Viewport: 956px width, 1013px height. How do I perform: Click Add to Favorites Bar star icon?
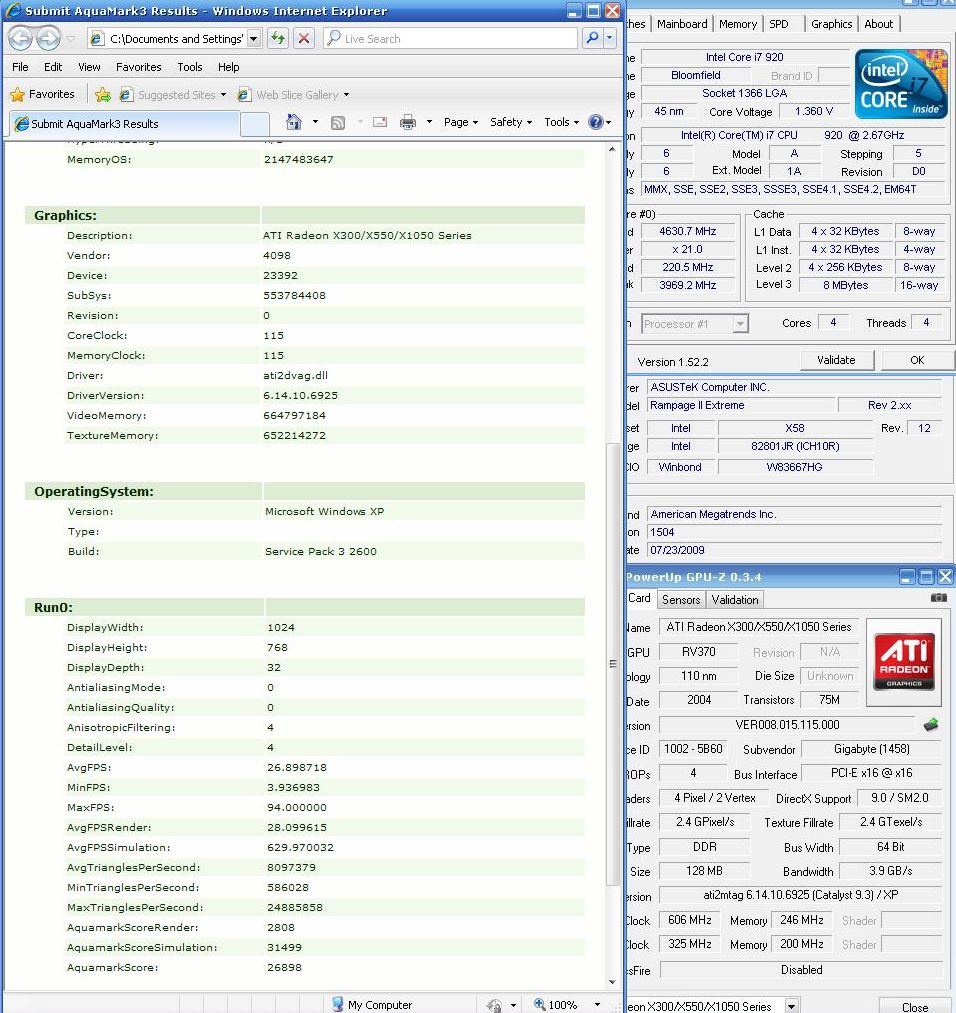click(x=103, y=95)
